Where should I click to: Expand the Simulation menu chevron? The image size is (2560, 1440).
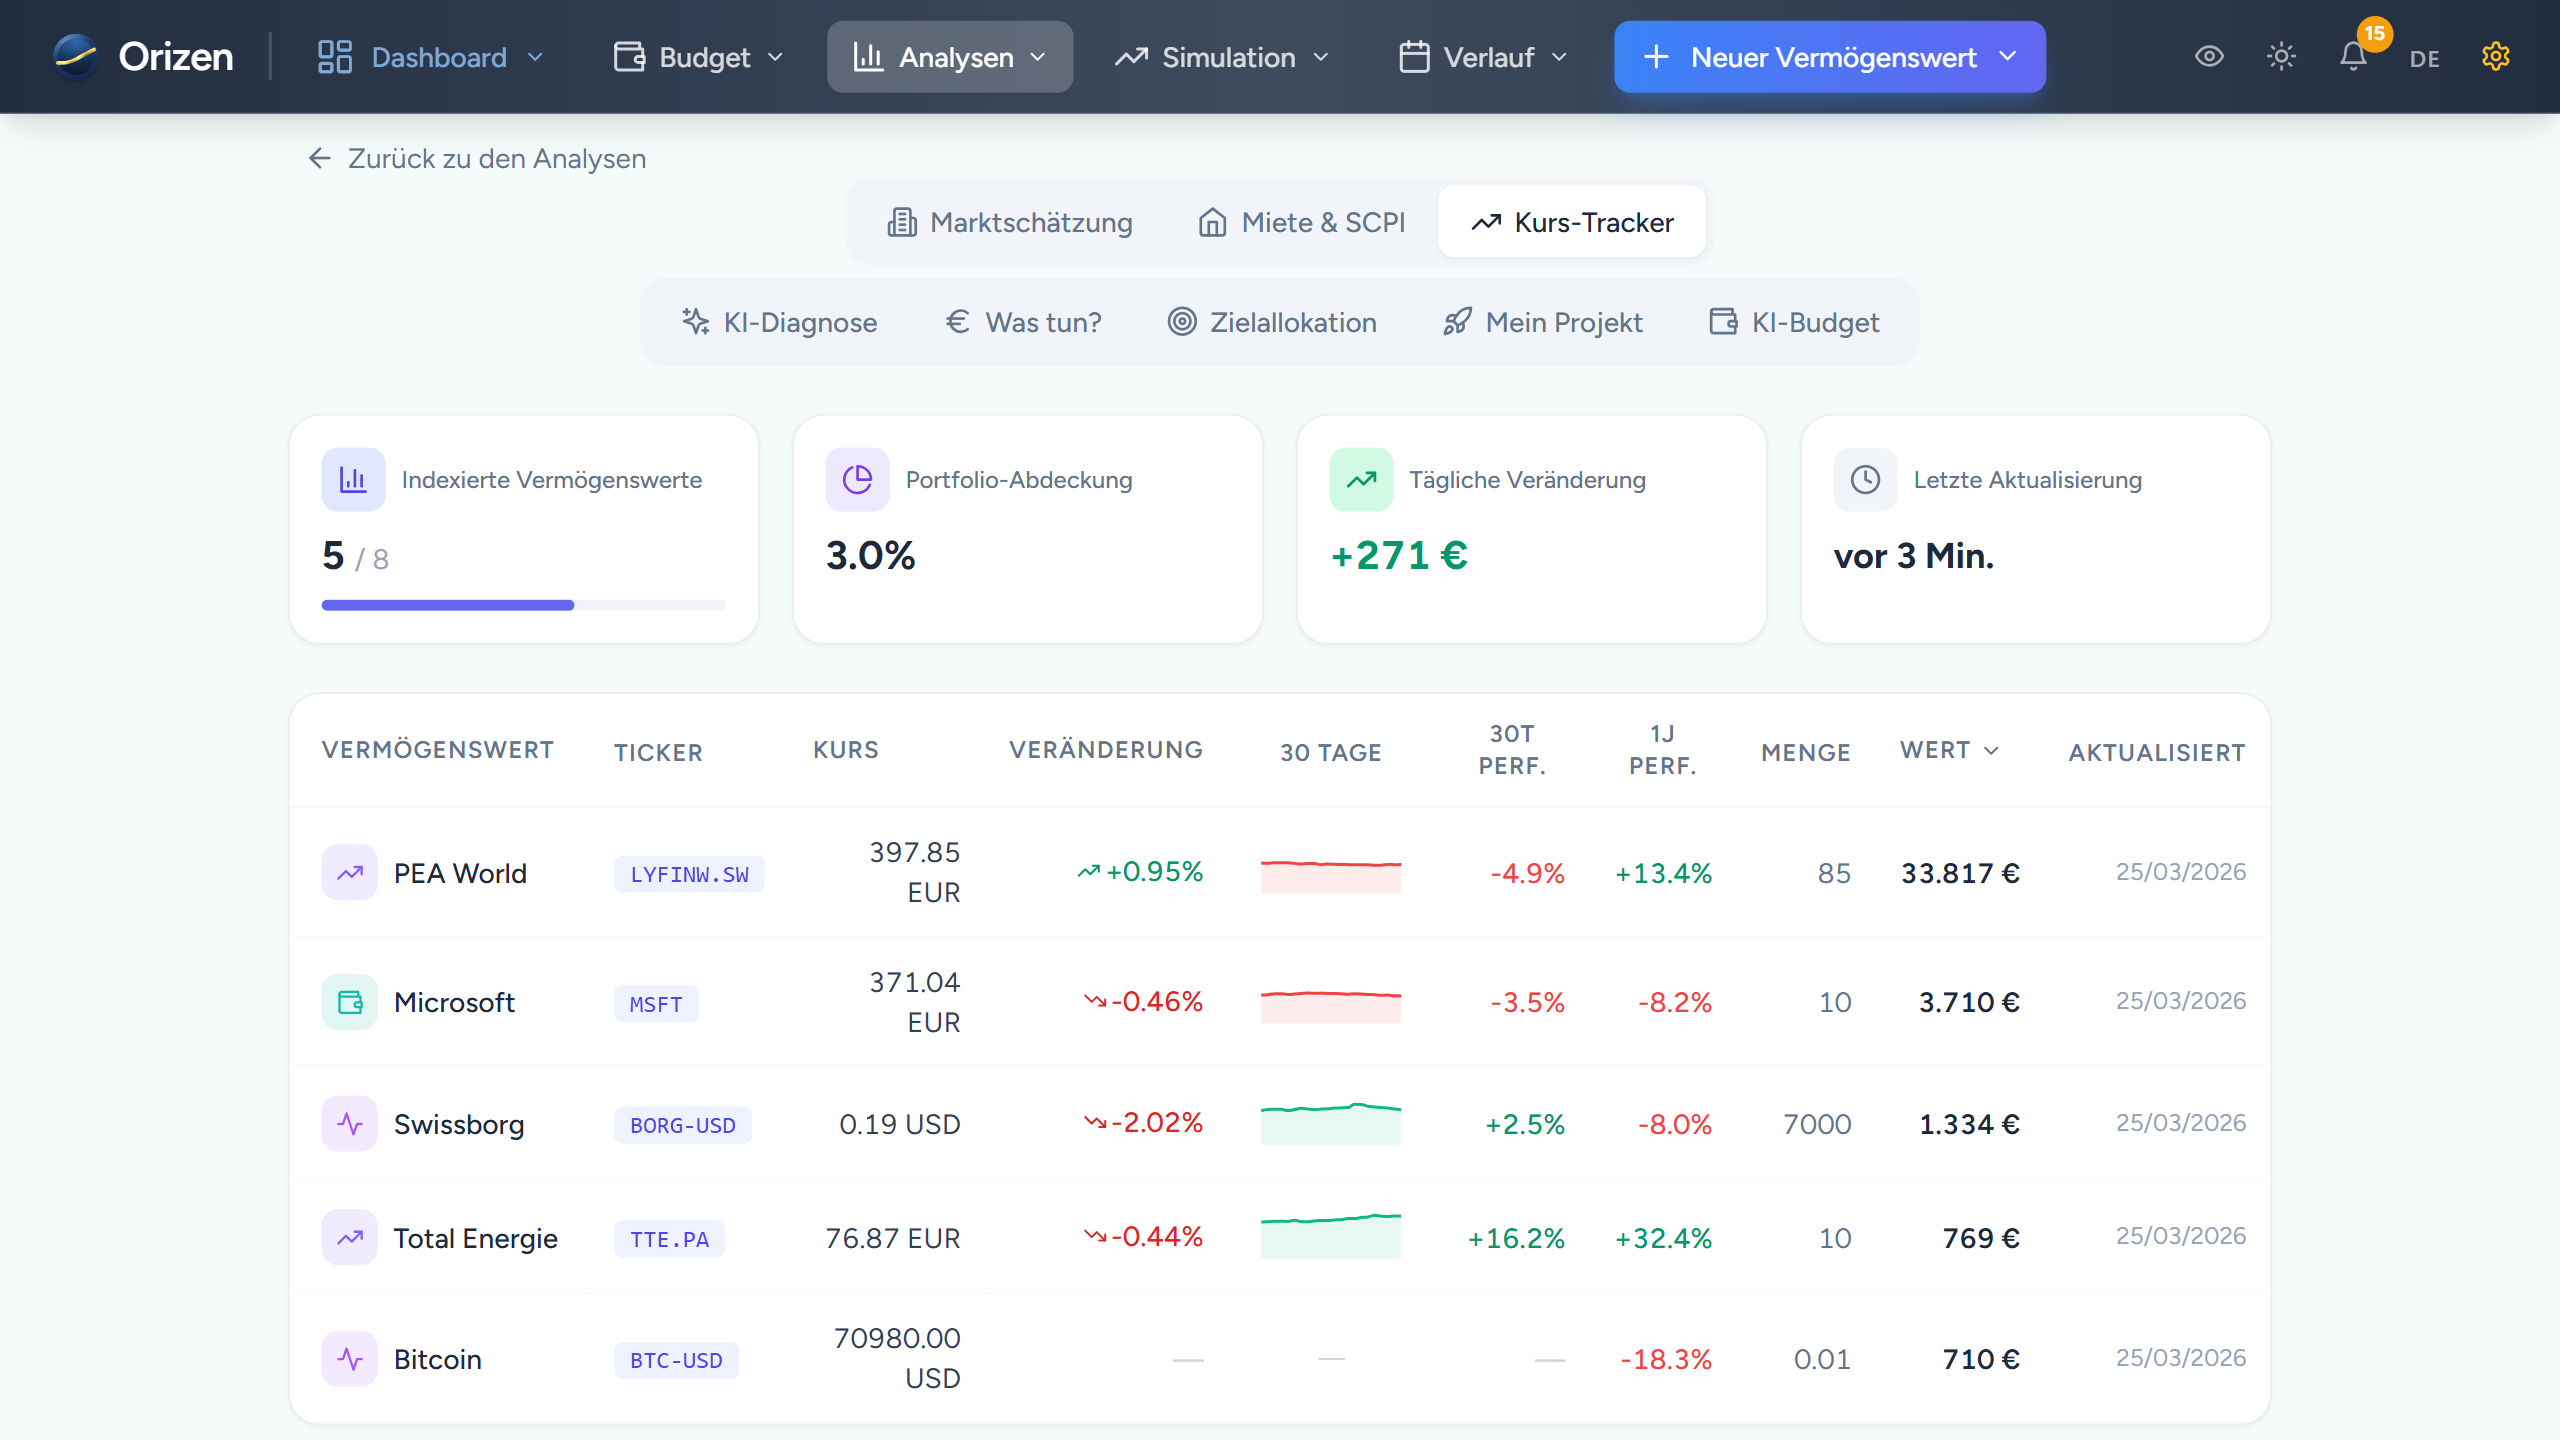[1321, 57]
